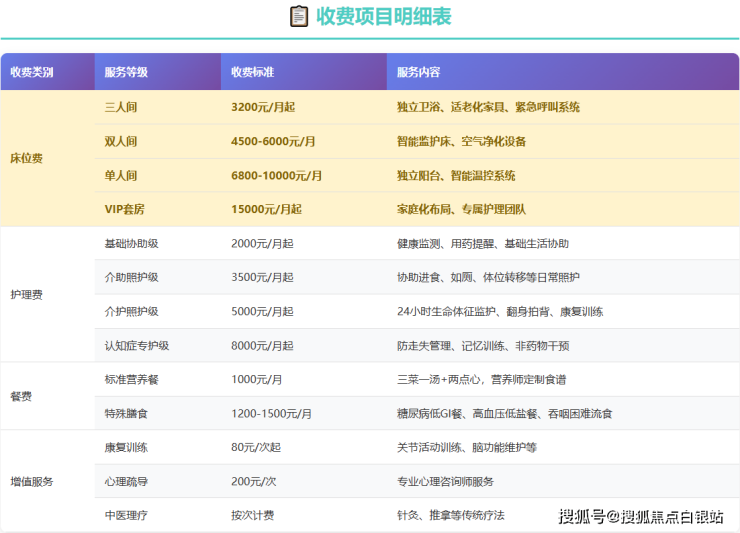Select the 收费类别 column header
Viewport: 740px width, 533px height.
pyautogui.click(x=32, y=72)
